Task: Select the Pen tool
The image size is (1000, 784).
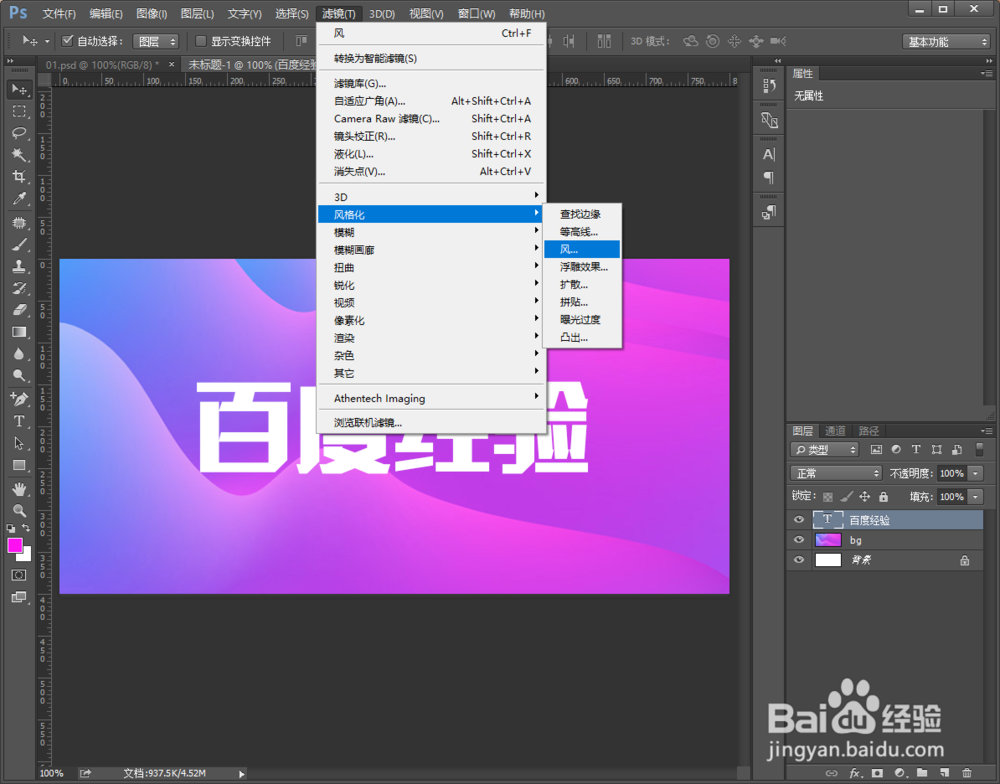Action: (x=19, y=399)
